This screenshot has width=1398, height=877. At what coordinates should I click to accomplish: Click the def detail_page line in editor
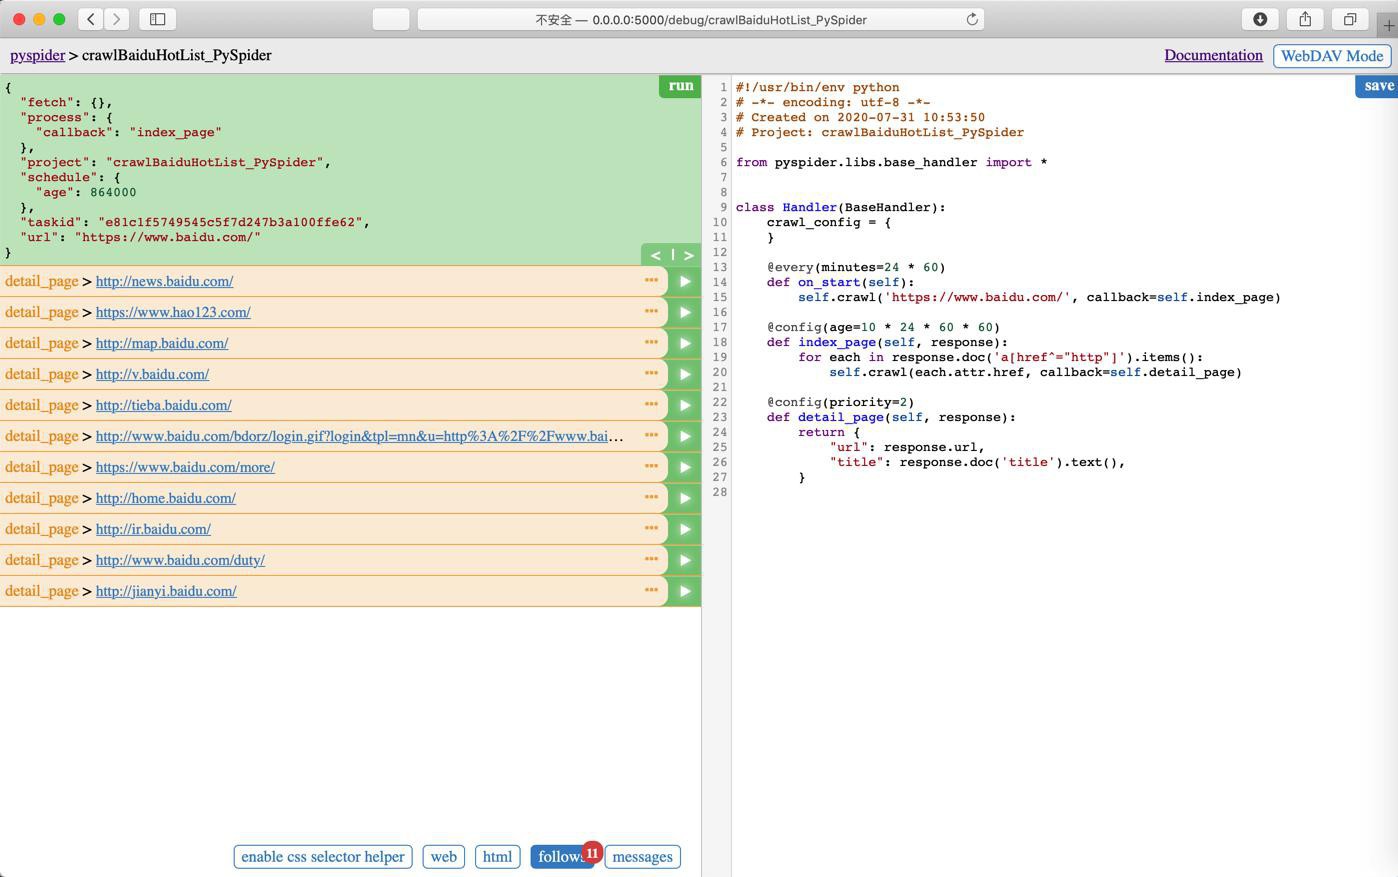[891, 417]
